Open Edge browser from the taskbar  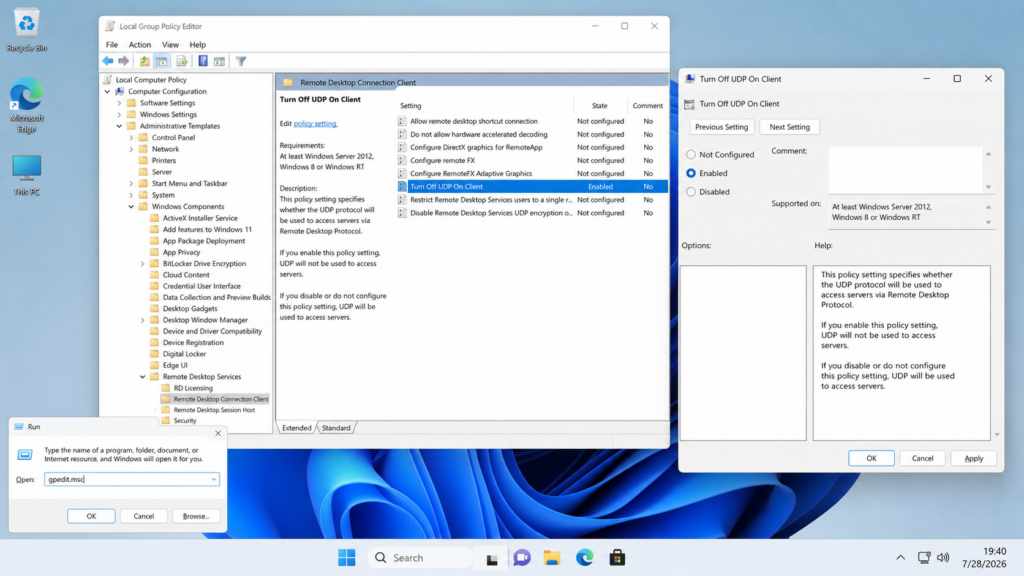(584, 558)
